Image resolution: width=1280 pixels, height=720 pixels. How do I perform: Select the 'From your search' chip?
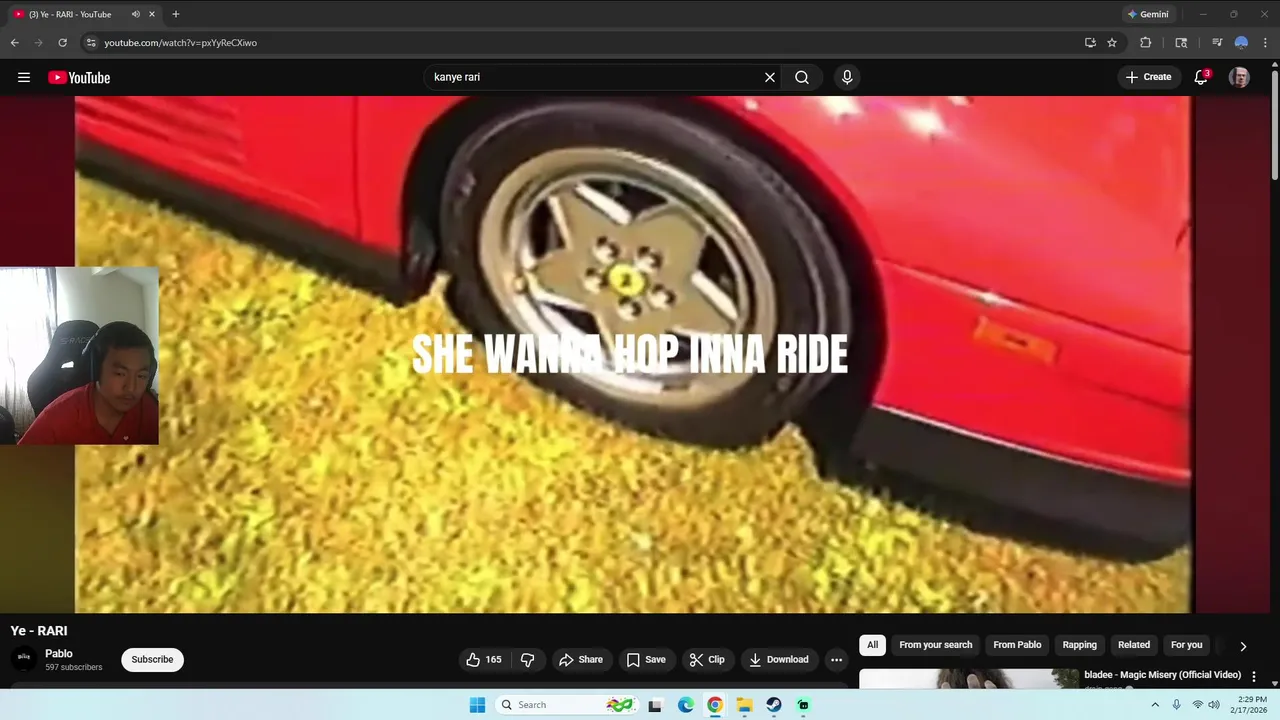936,645
